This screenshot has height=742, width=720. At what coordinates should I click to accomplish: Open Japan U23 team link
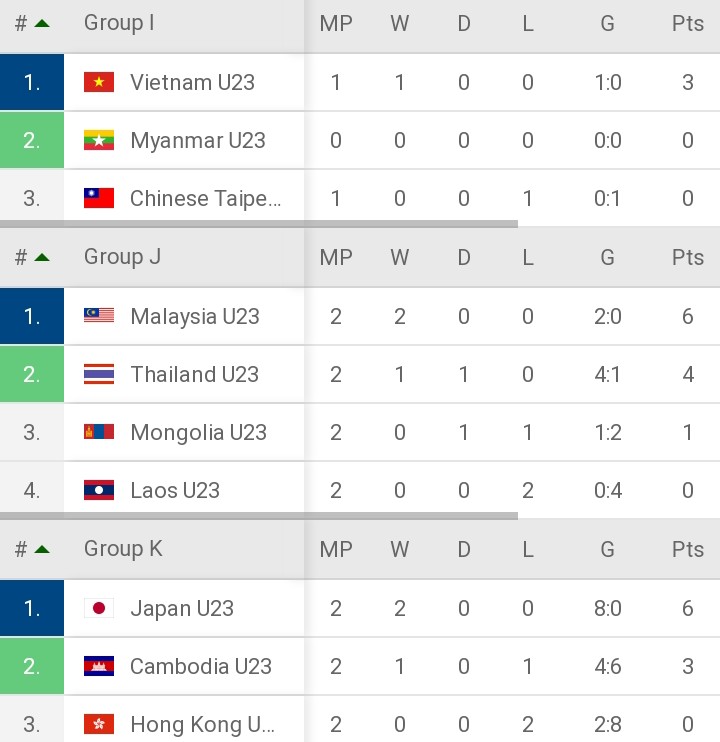tap(182, 608)
